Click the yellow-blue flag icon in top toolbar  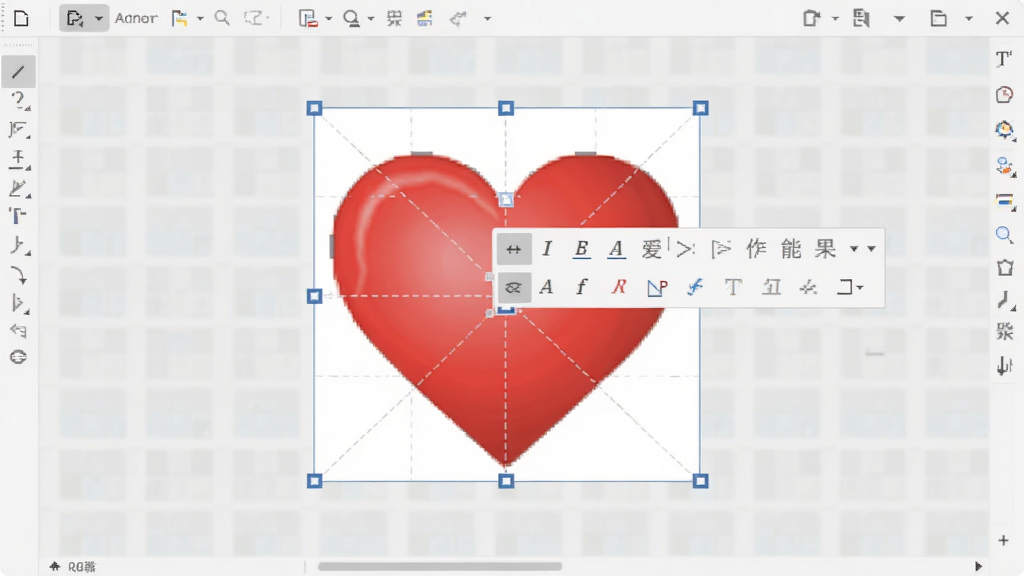coord(180,18)
